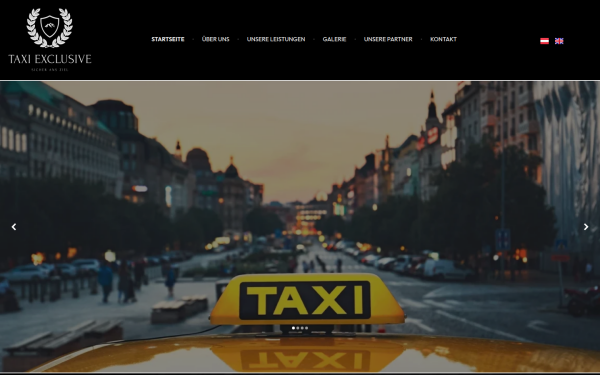Select the third slider pagination dot

[302, 328]
